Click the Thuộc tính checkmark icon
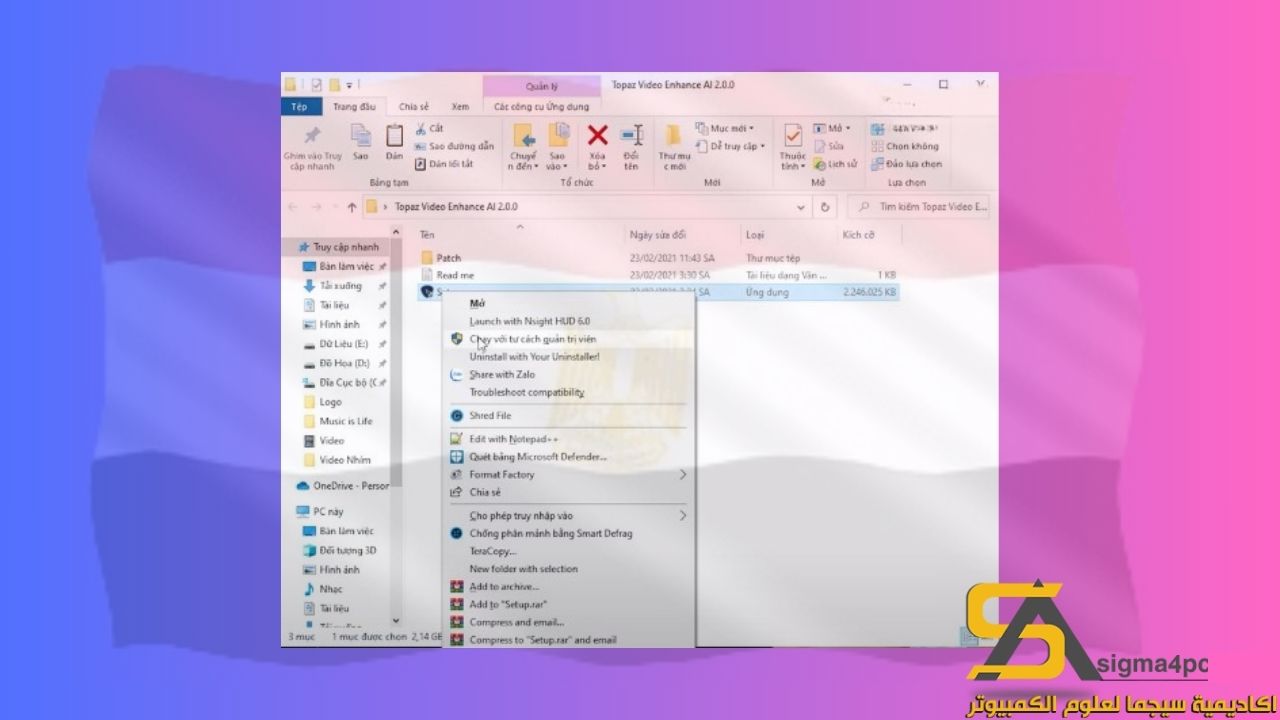Viewport: 1280px width, 720px height. tap(793, 135)
